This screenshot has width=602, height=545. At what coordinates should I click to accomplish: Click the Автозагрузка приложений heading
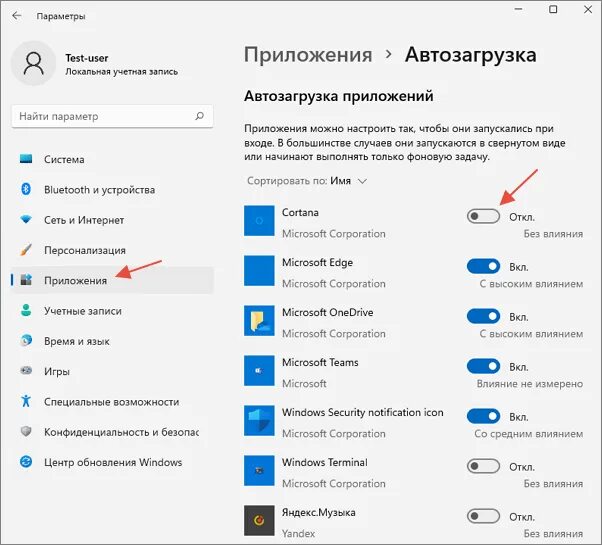point(339,96)
